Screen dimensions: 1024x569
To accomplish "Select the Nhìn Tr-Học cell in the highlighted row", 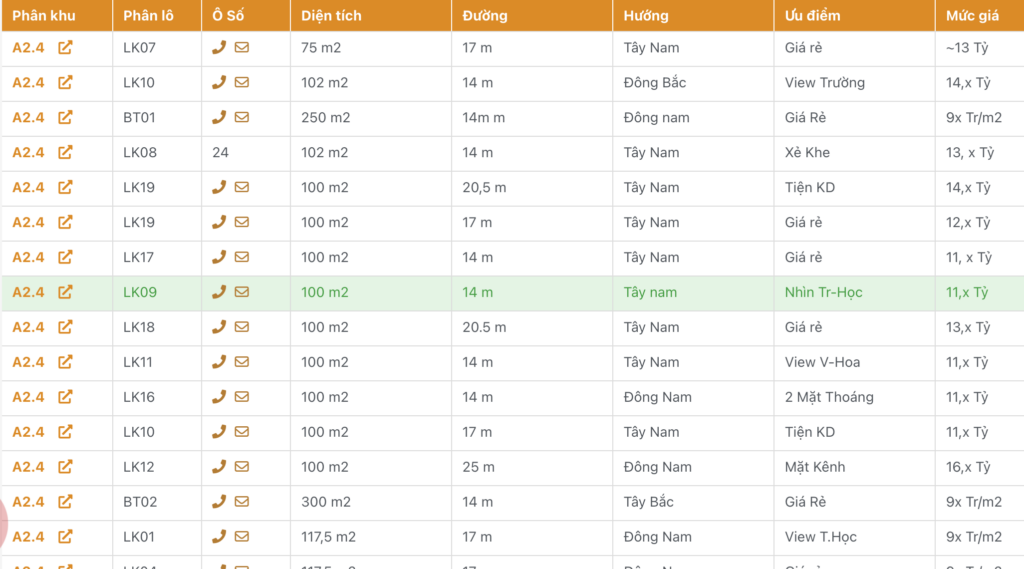I will [823, 292].
